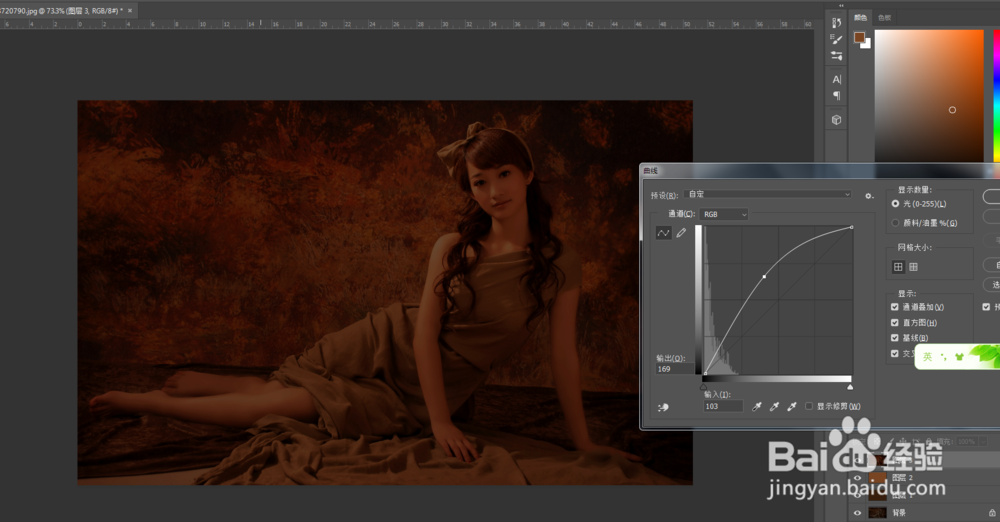Screen dimensions: 1000x522
Task: Click the 输出 output value field
Action: 676,369
